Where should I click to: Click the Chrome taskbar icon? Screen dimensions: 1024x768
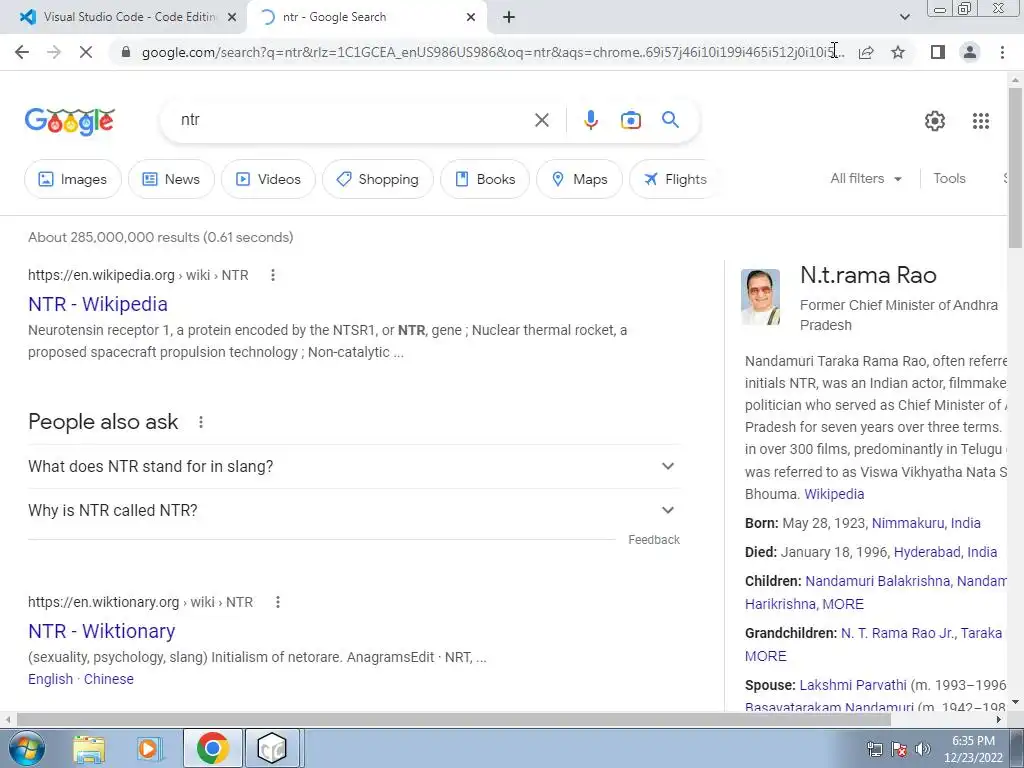[212, 748]
